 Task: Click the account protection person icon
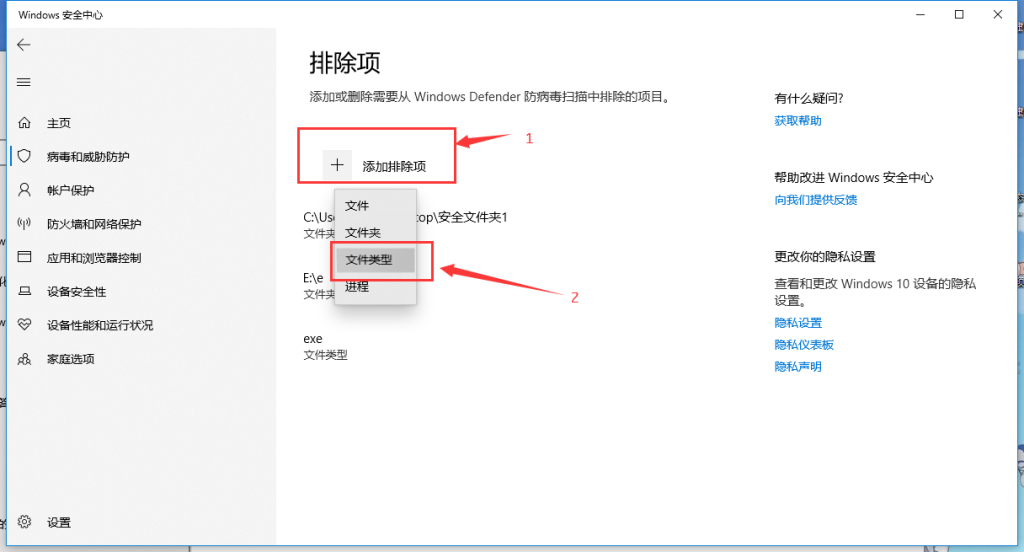coord(25,190)
